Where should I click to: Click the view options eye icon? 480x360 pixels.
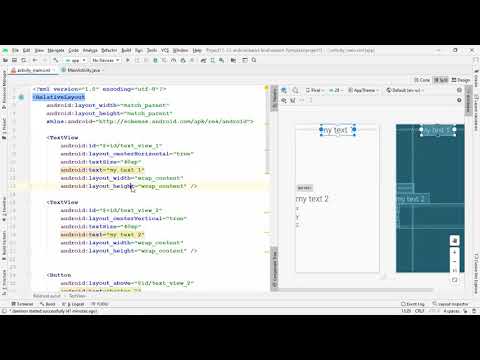pos(284,100)
